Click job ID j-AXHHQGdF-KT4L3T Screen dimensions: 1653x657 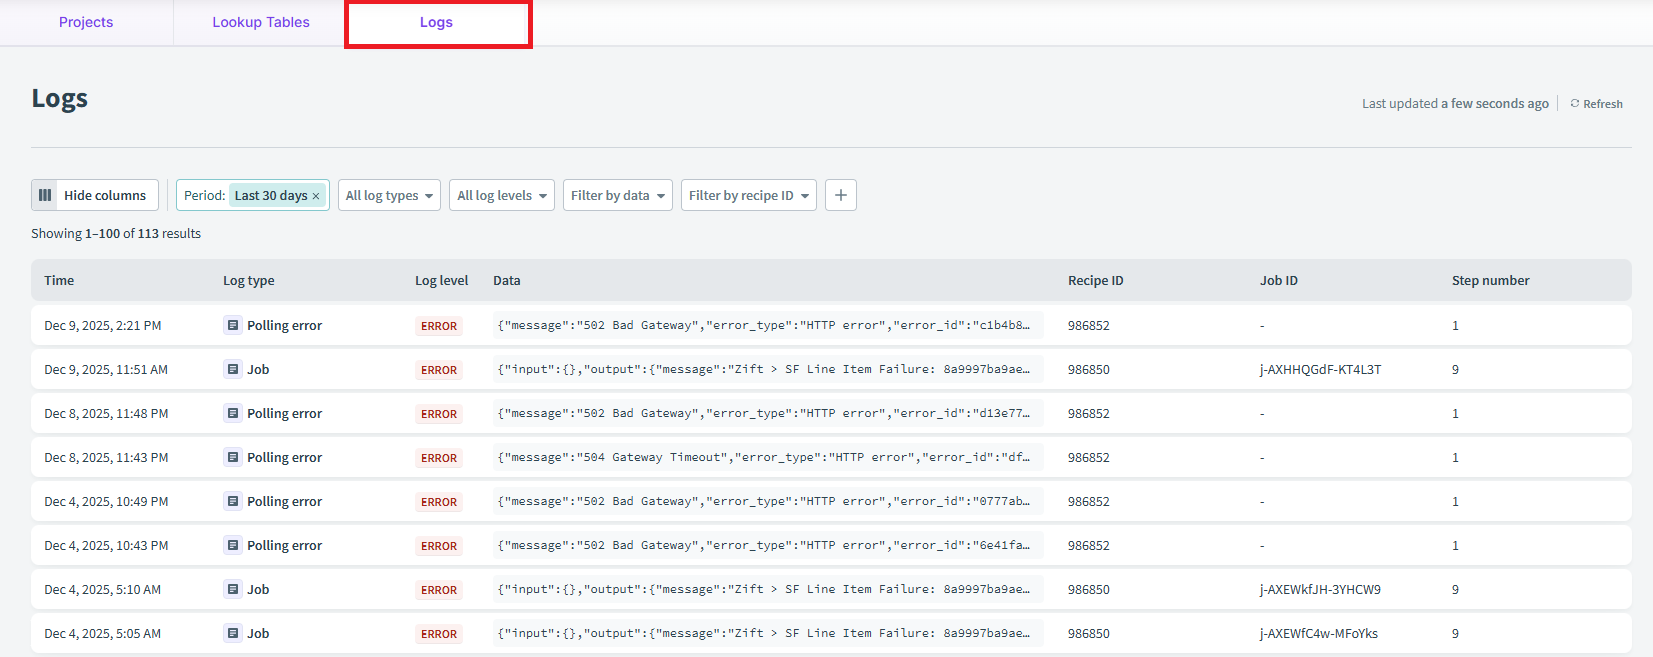[1320, 369]
